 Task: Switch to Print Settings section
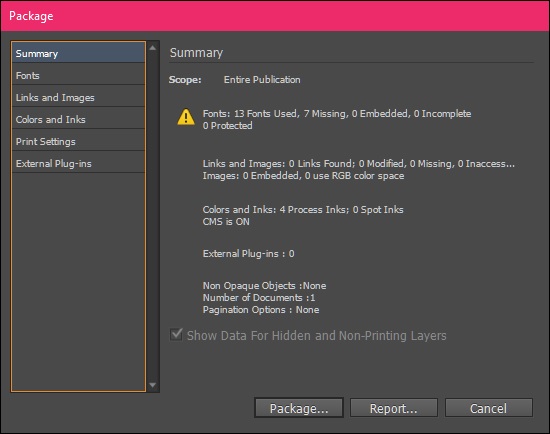[78, 141]
